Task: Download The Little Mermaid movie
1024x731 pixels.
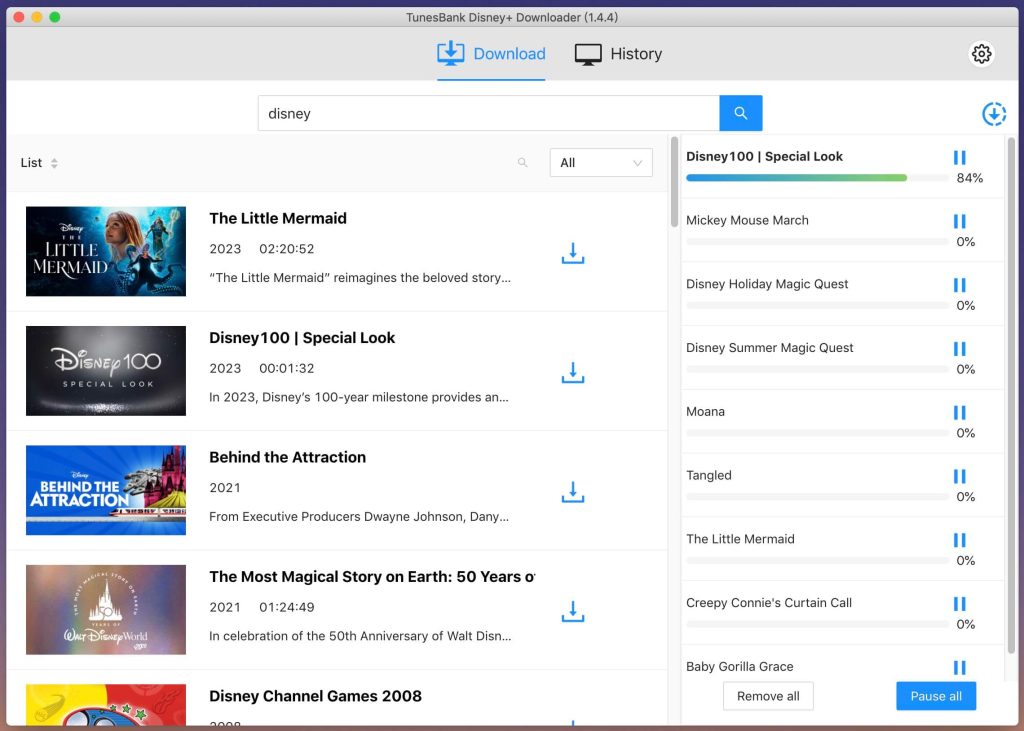Action: [x=572, y=253]
